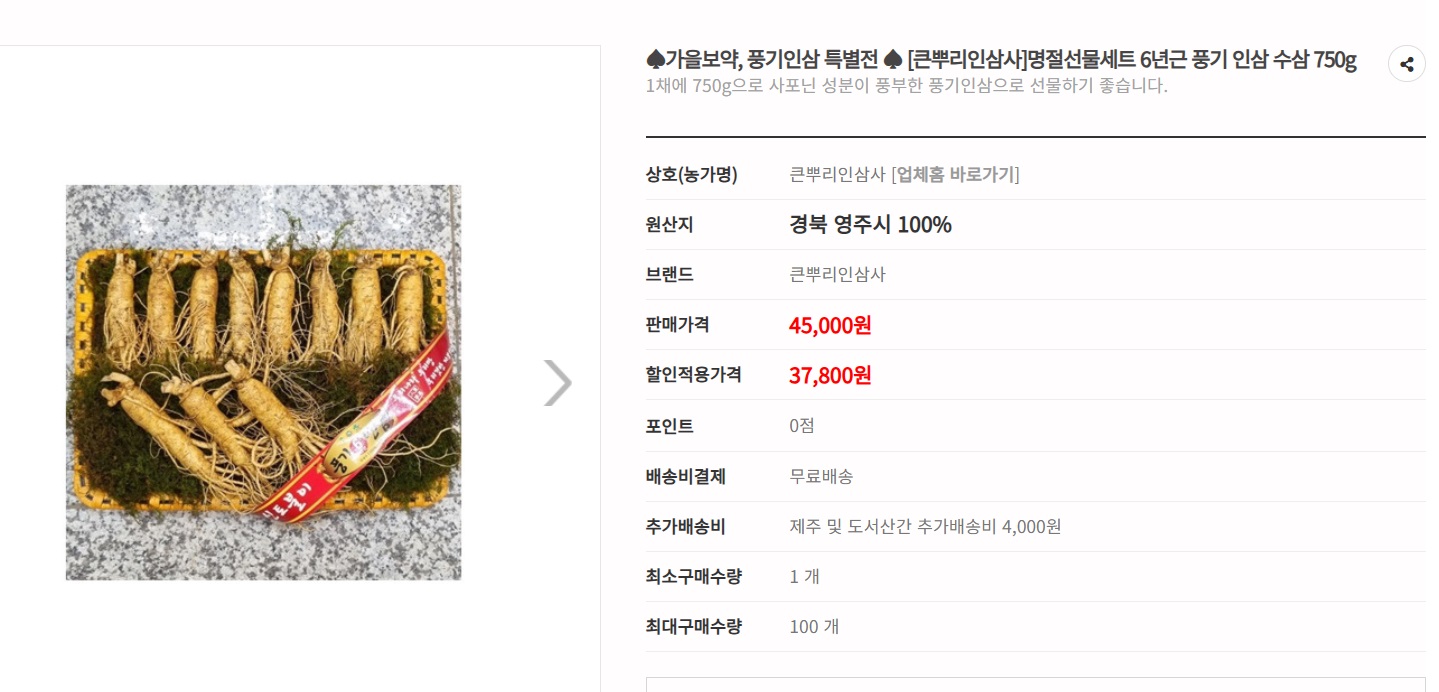
Task: Click the 포인트 value showing 0점
Action: (x=802, y=426)
